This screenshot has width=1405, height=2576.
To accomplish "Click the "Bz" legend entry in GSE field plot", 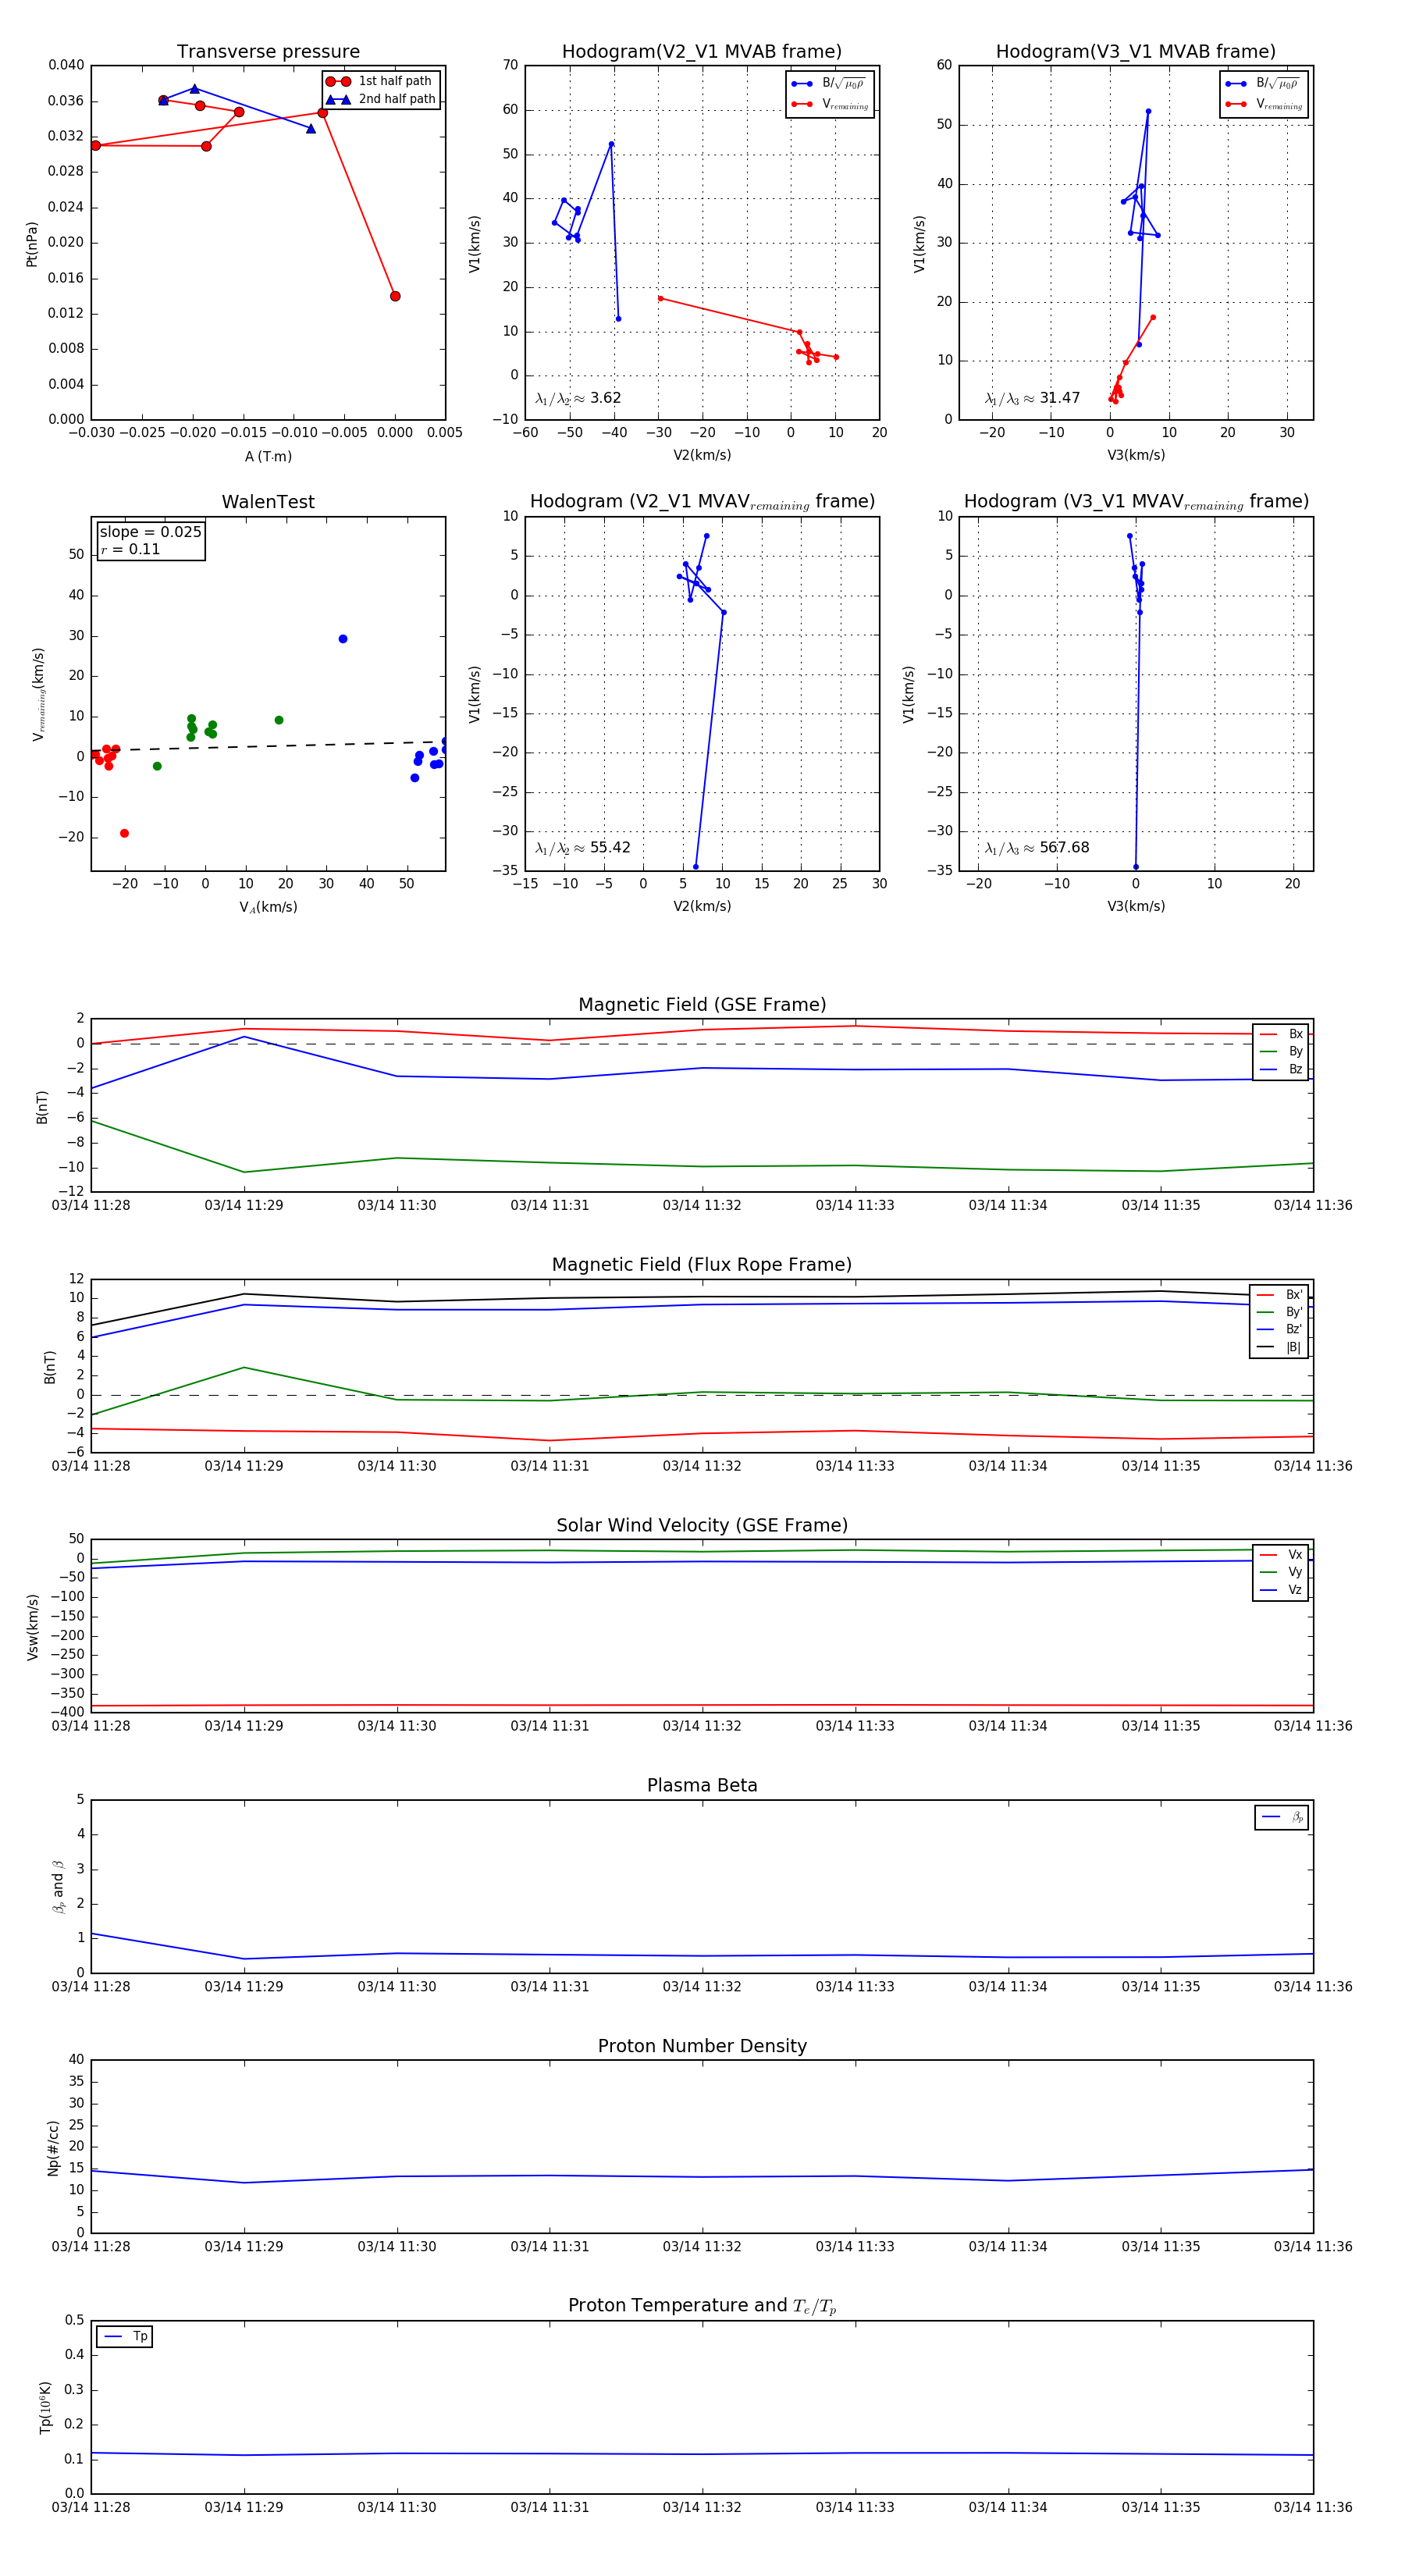I will point(1281,1070).
